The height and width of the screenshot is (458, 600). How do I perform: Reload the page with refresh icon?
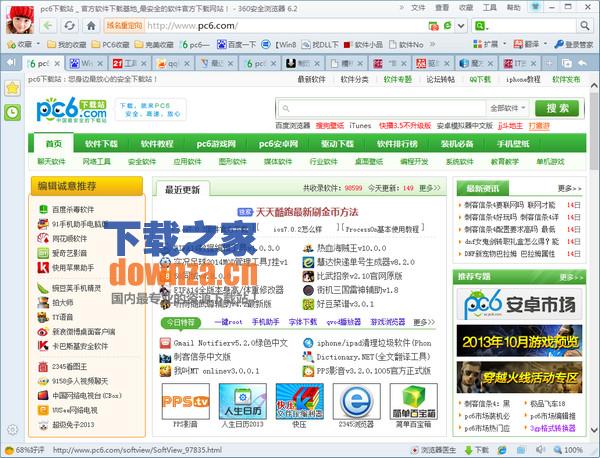(69, 26)
